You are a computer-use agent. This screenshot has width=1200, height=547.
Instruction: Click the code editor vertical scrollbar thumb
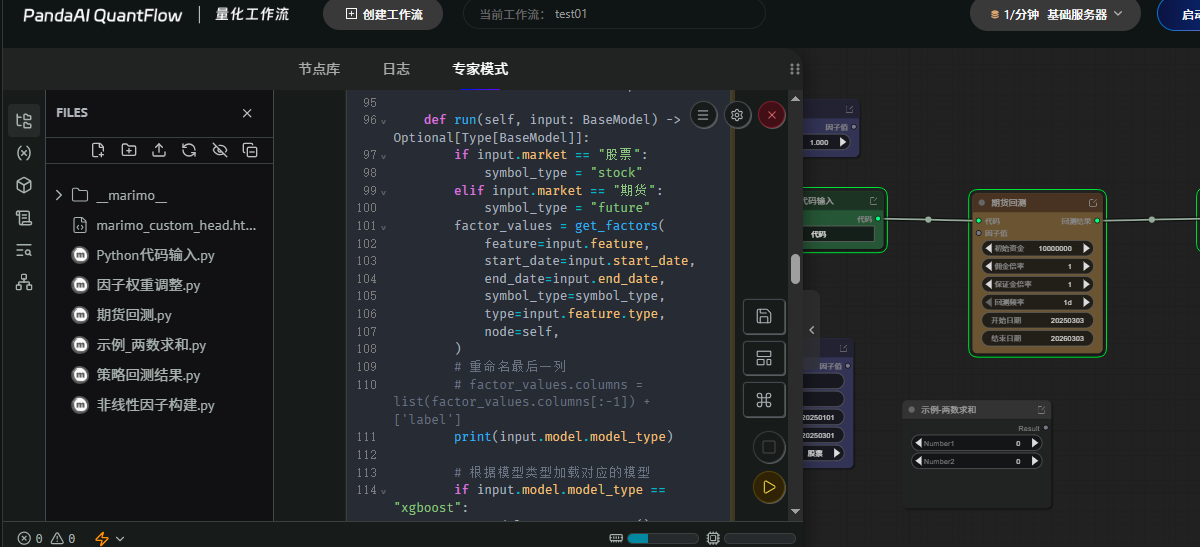point(796,269)
